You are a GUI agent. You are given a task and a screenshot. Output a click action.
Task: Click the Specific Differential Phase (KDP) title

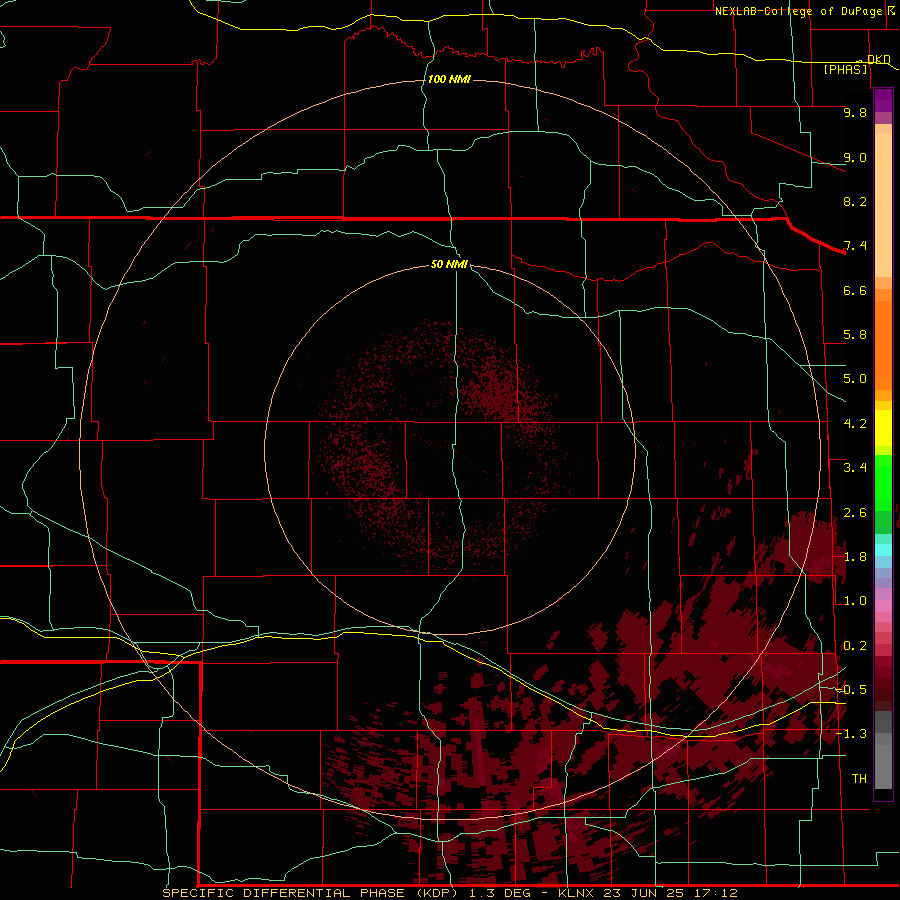[312, 893]
